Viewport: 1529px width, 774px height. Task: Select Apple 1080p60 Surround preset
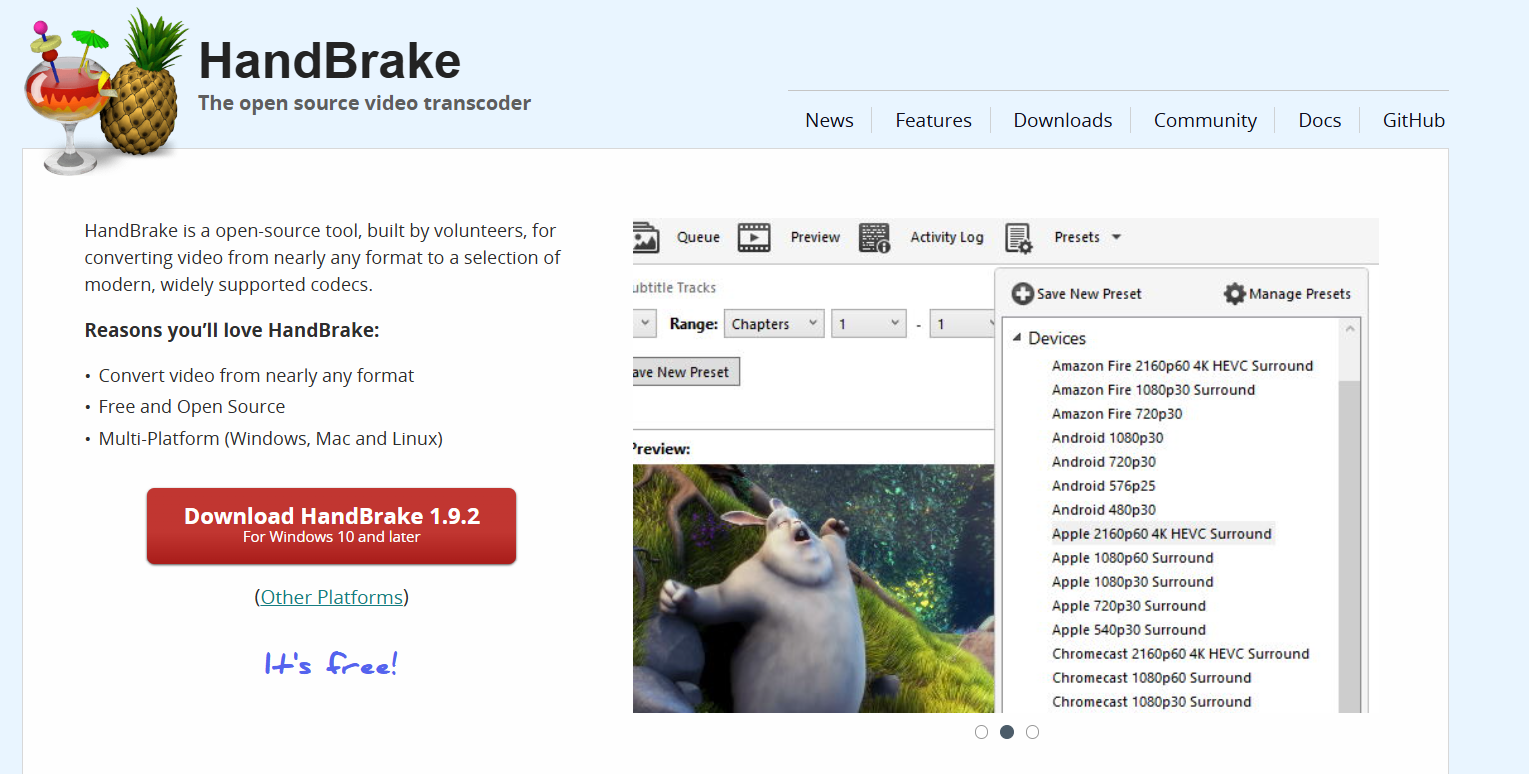pos(1132,558)
